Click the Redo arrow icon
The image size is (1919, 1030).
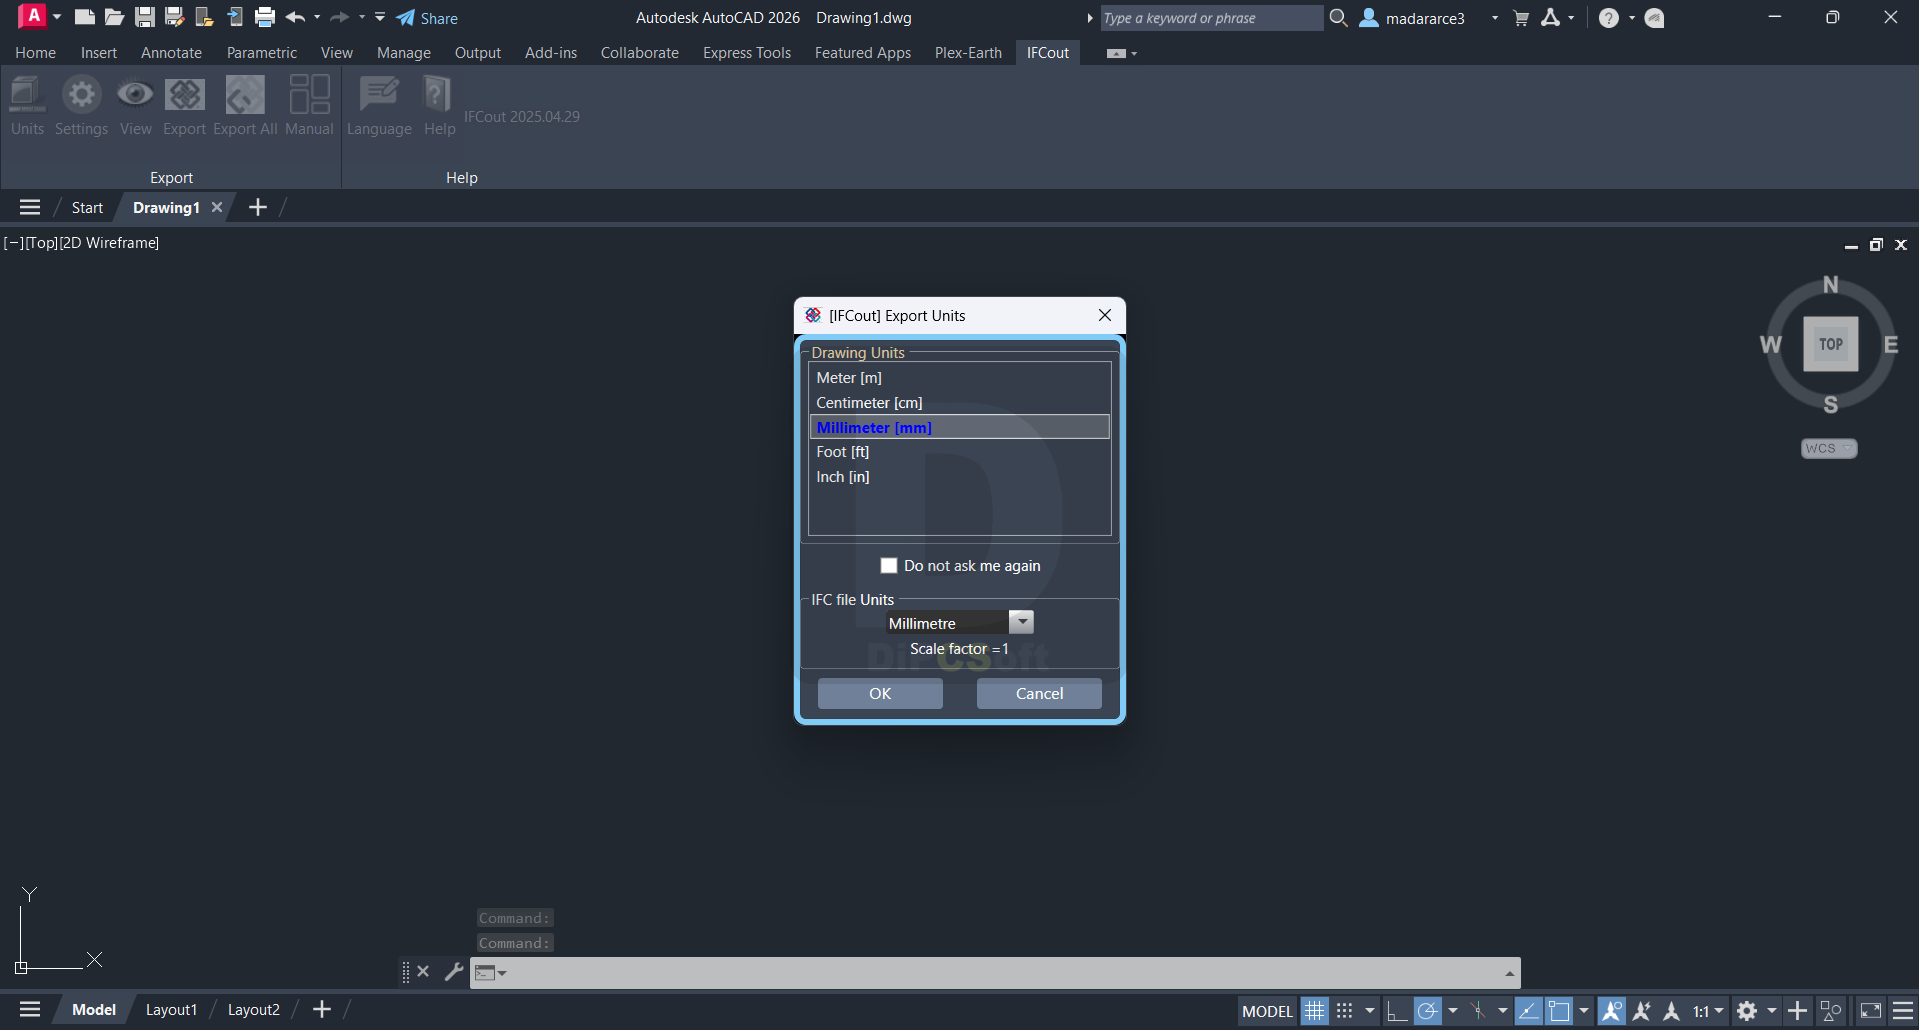click(340, 17)
